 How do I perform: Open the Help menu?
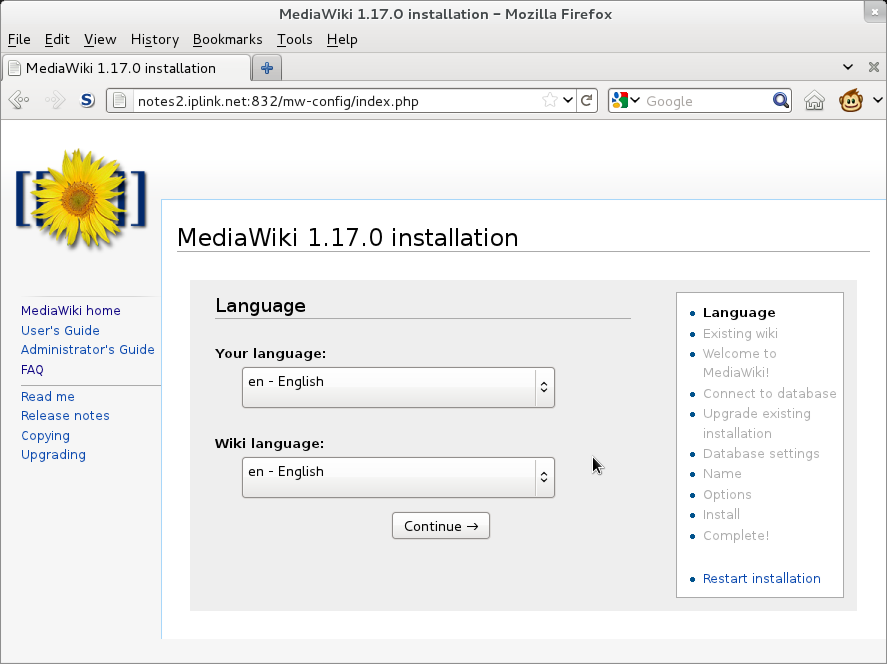pos(342,40)
